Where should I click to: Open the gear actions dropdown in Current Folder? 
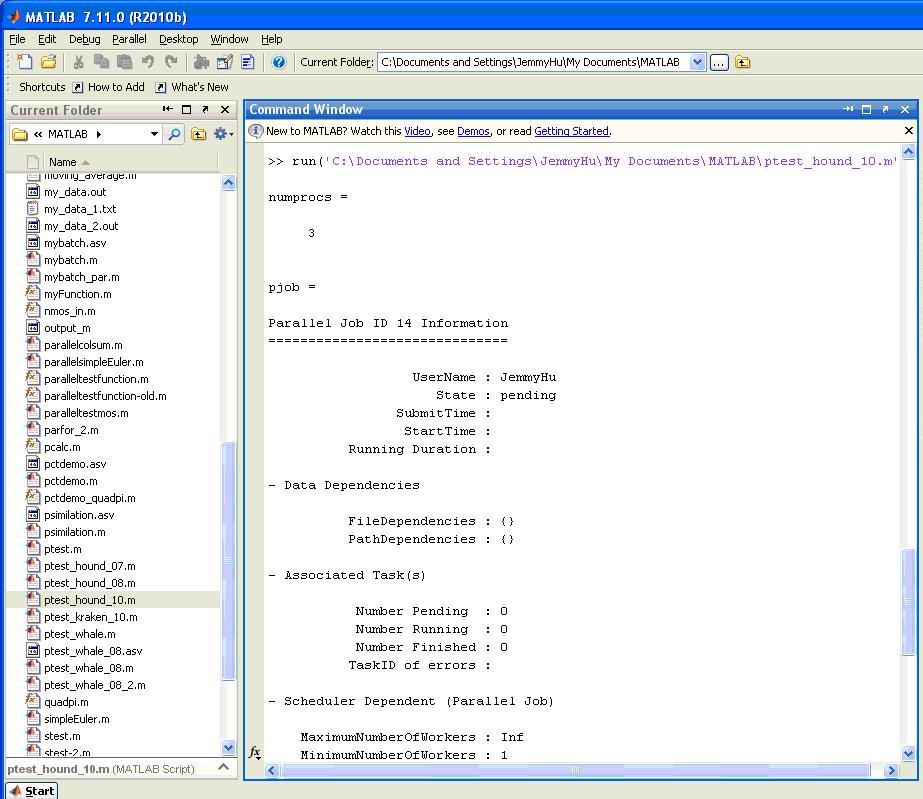point(223,134)
